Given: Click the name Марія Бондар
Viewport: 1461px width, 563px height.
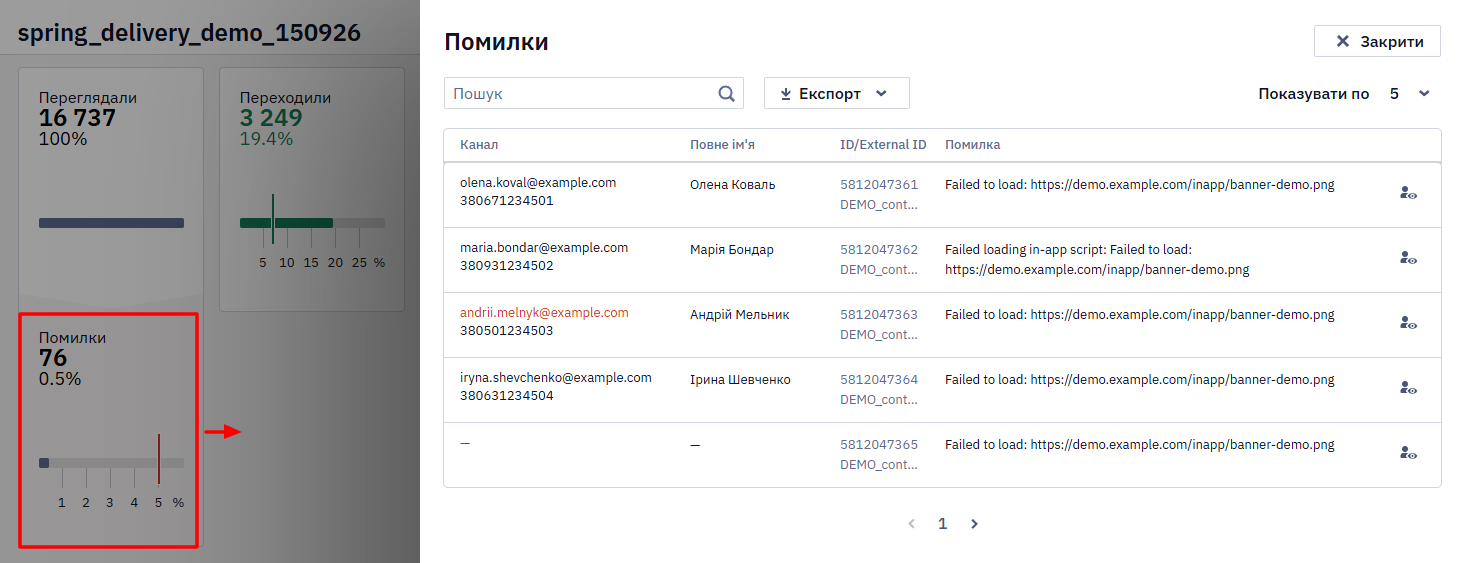Looking at the screenshot, I should click(731, 250).
